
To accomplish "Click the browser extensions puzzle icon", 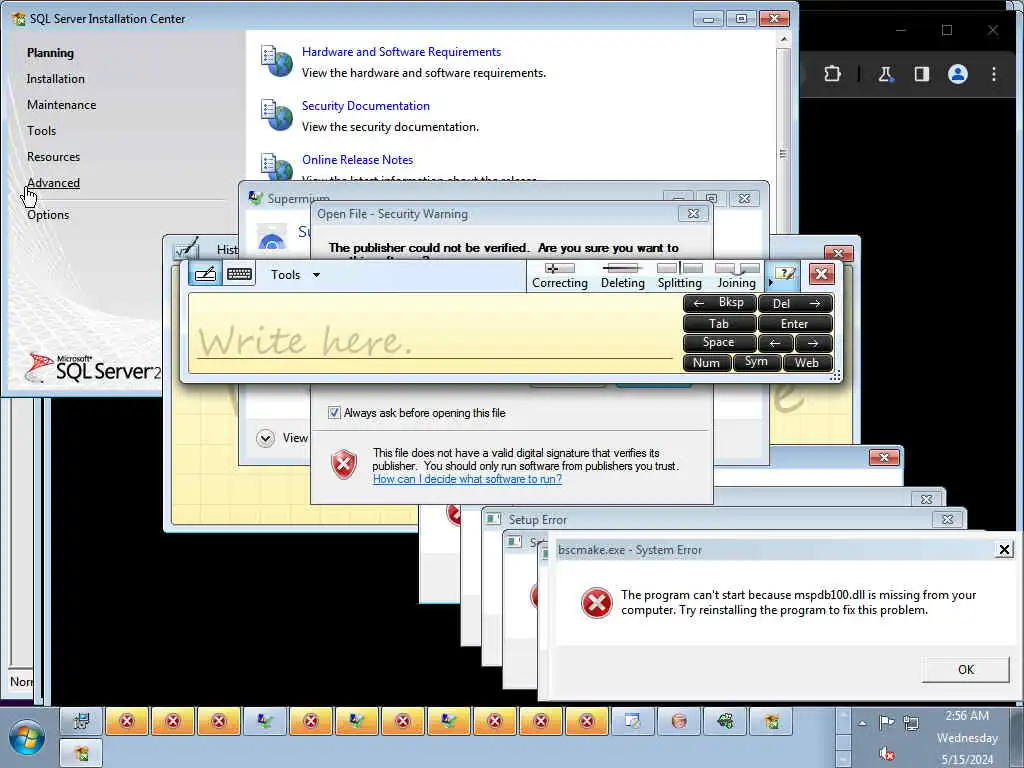I will click(832, 74).
